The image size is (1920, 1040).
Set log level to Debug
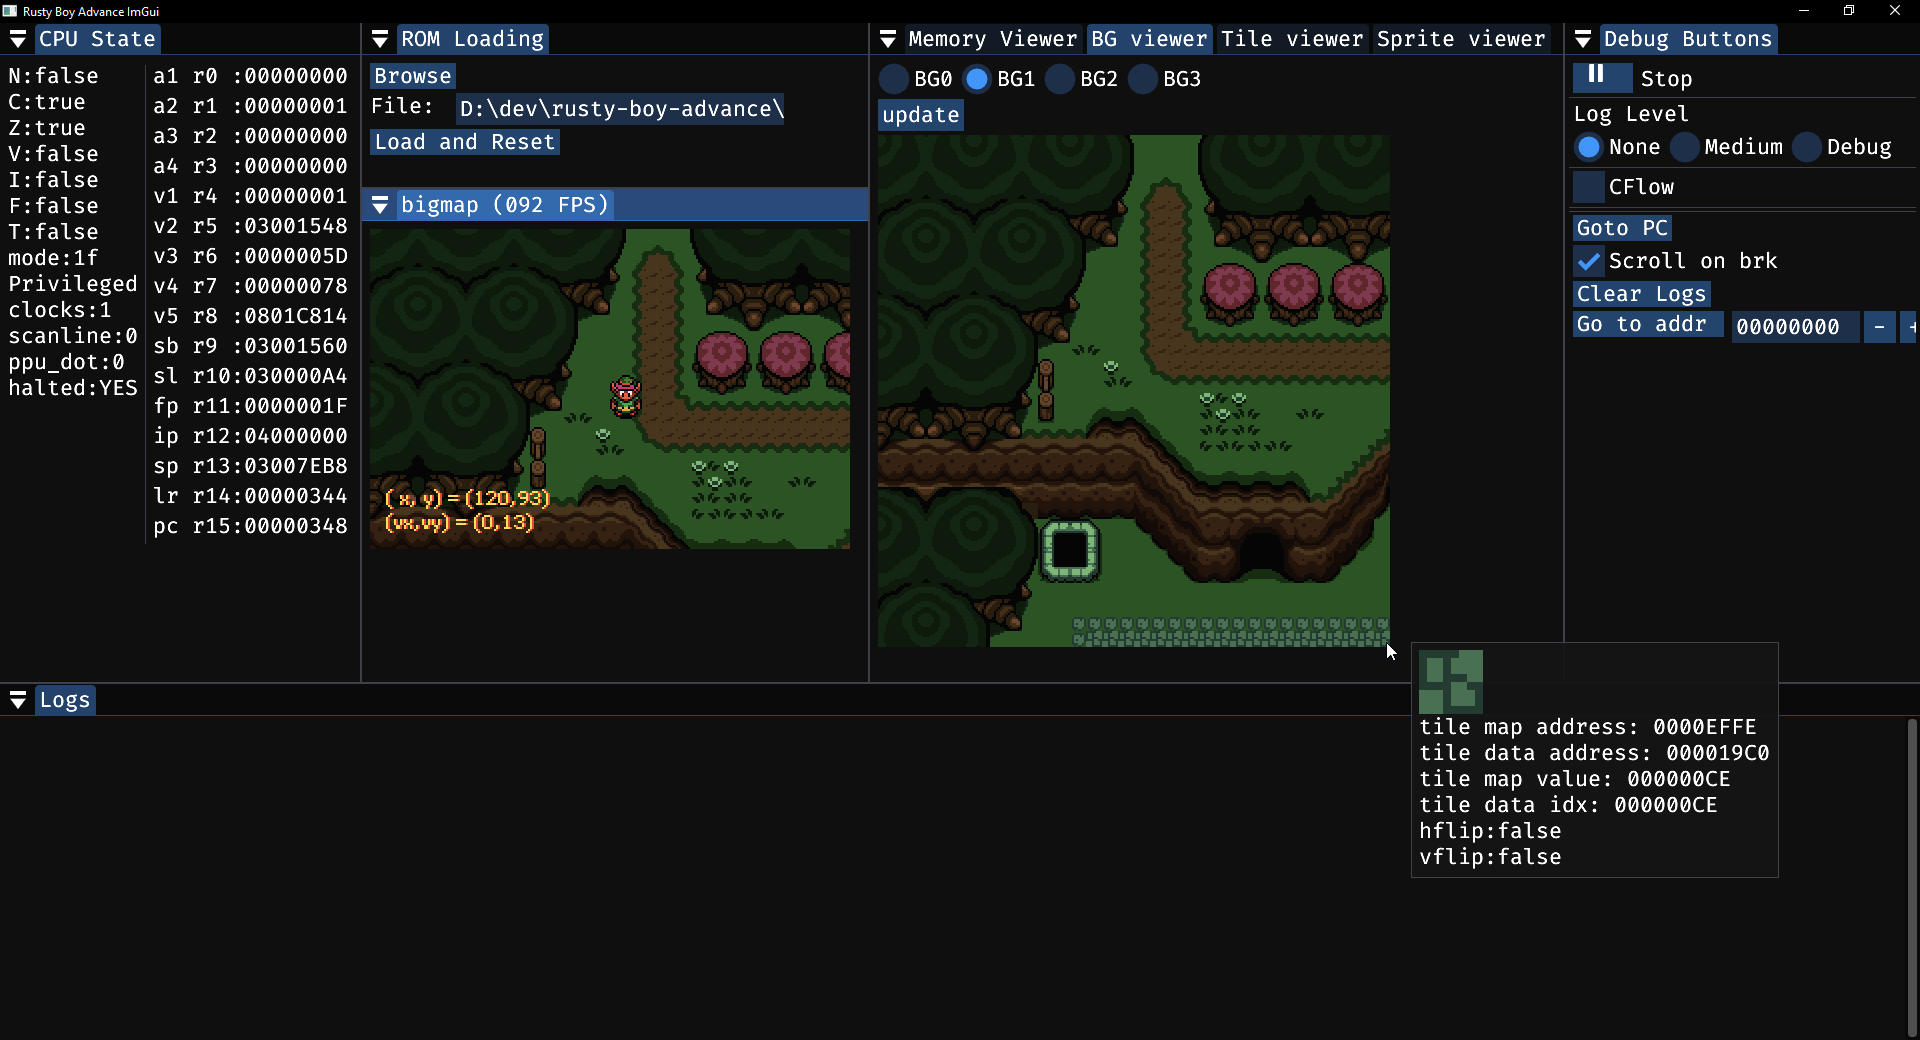[1807, 147]
